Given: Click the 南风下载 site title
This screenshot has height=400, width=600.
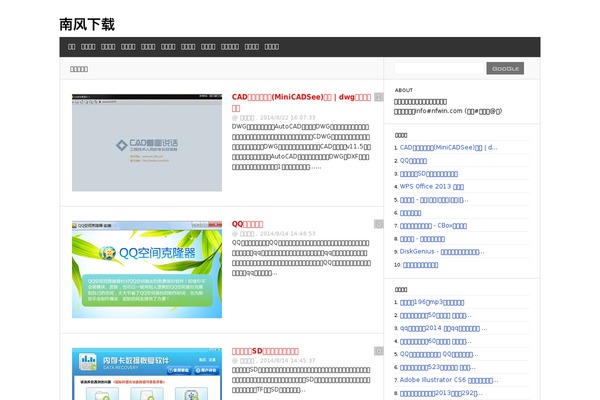Looking at the screenshot, I should coord(87,24).
